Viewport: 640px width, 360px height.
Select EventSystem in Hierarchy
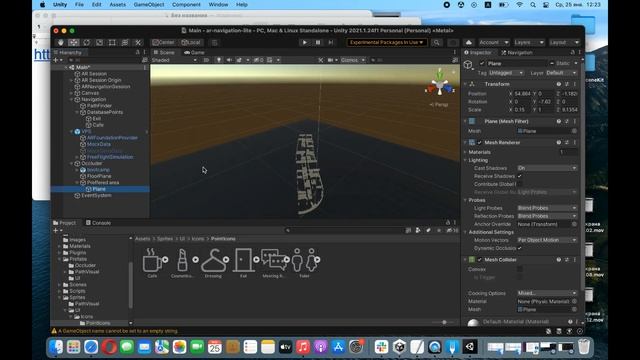[x=96, y=196]
